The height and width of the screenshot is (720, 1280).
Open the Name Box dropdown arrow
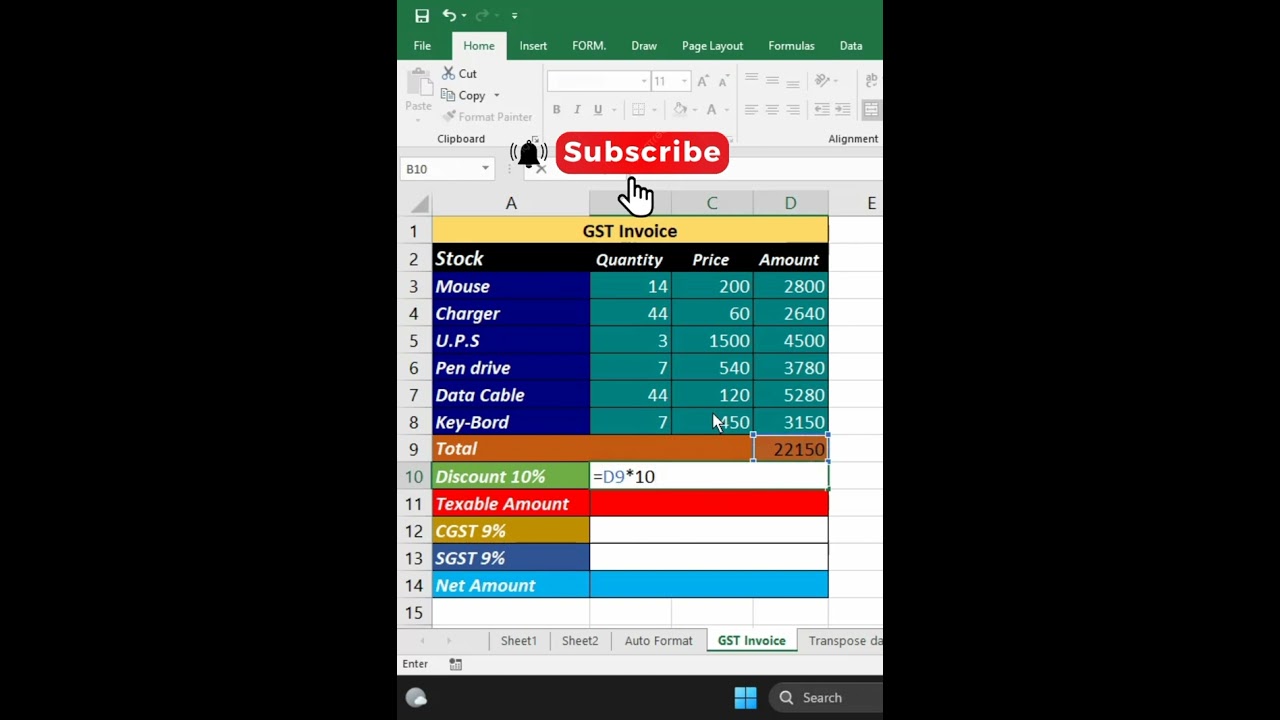(x=485, y=169)
